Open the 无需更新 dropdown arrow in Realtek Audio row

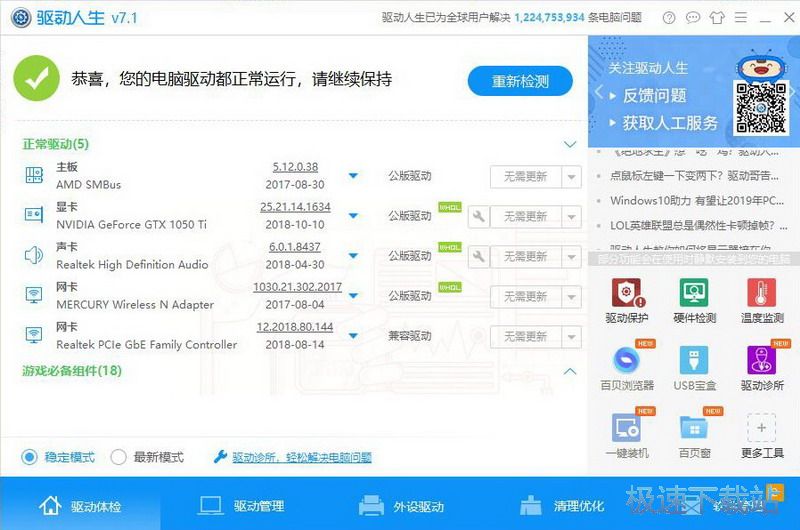[571, 257]
